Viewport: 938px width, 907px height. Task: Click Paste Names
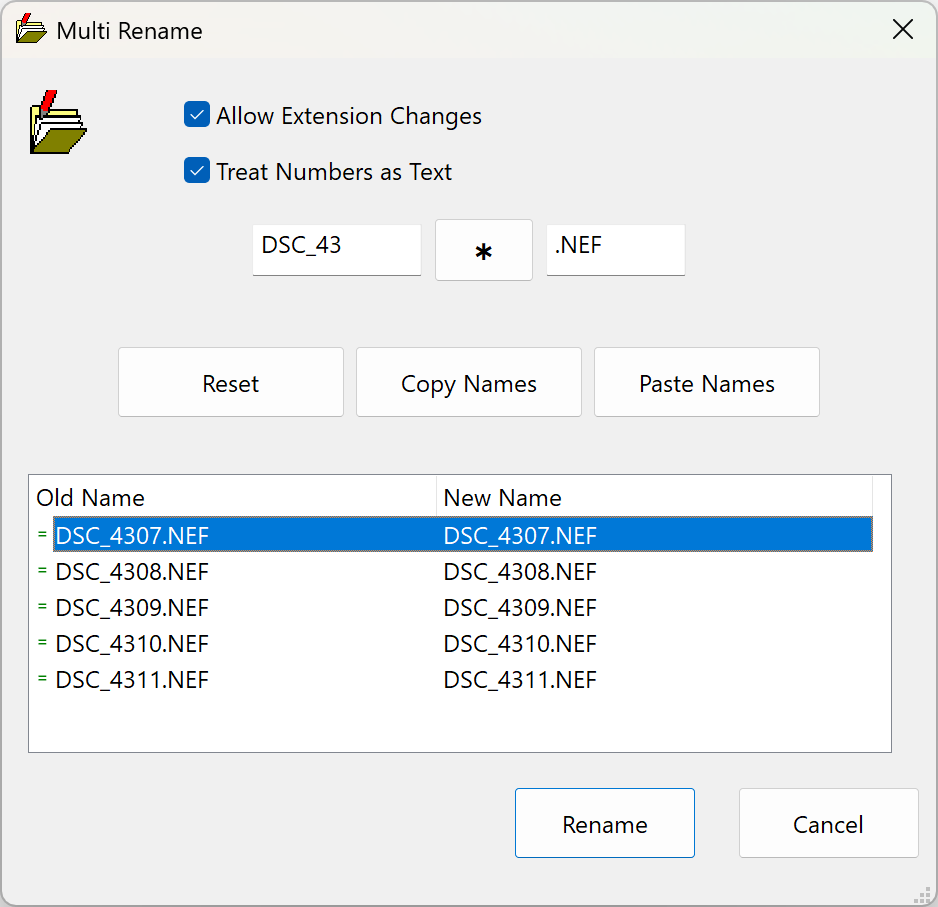click(706, 382)
